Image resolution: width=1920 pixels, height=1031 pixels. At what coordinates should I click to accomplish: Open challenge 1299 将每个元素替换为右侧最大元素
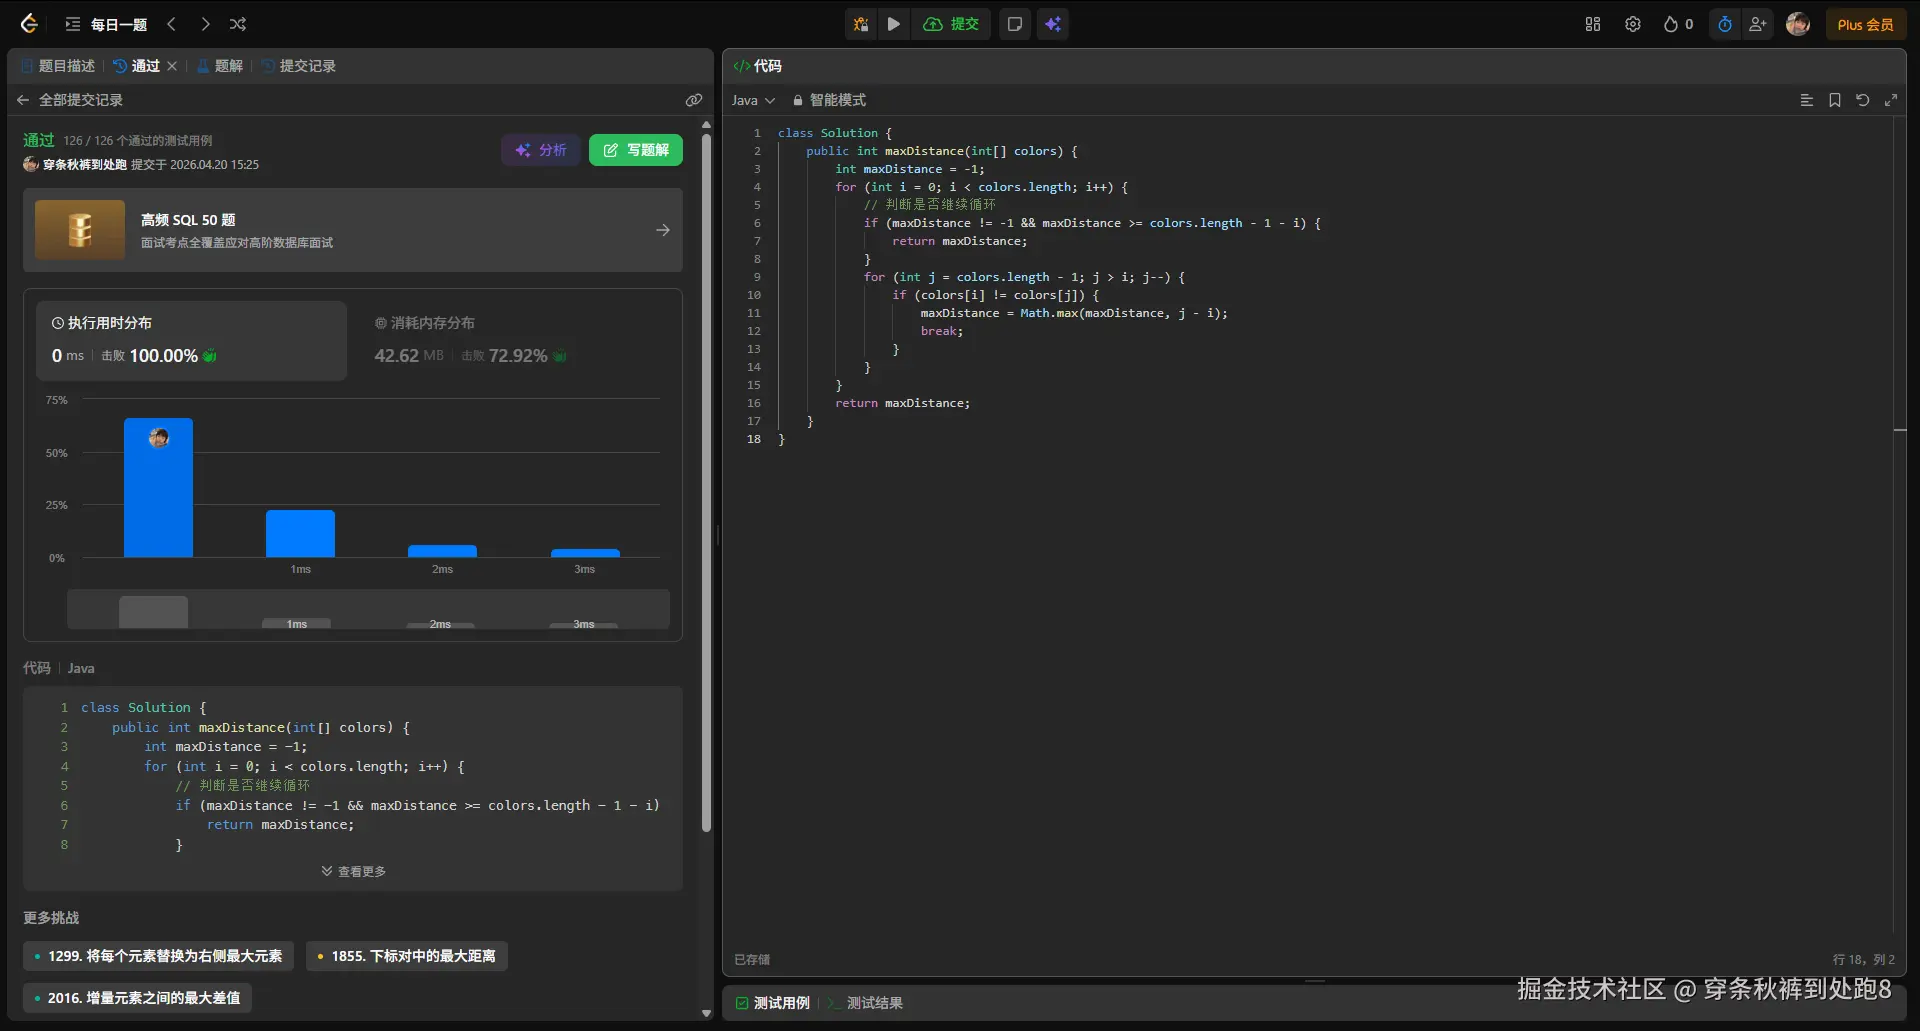click(x=159, y=956)
